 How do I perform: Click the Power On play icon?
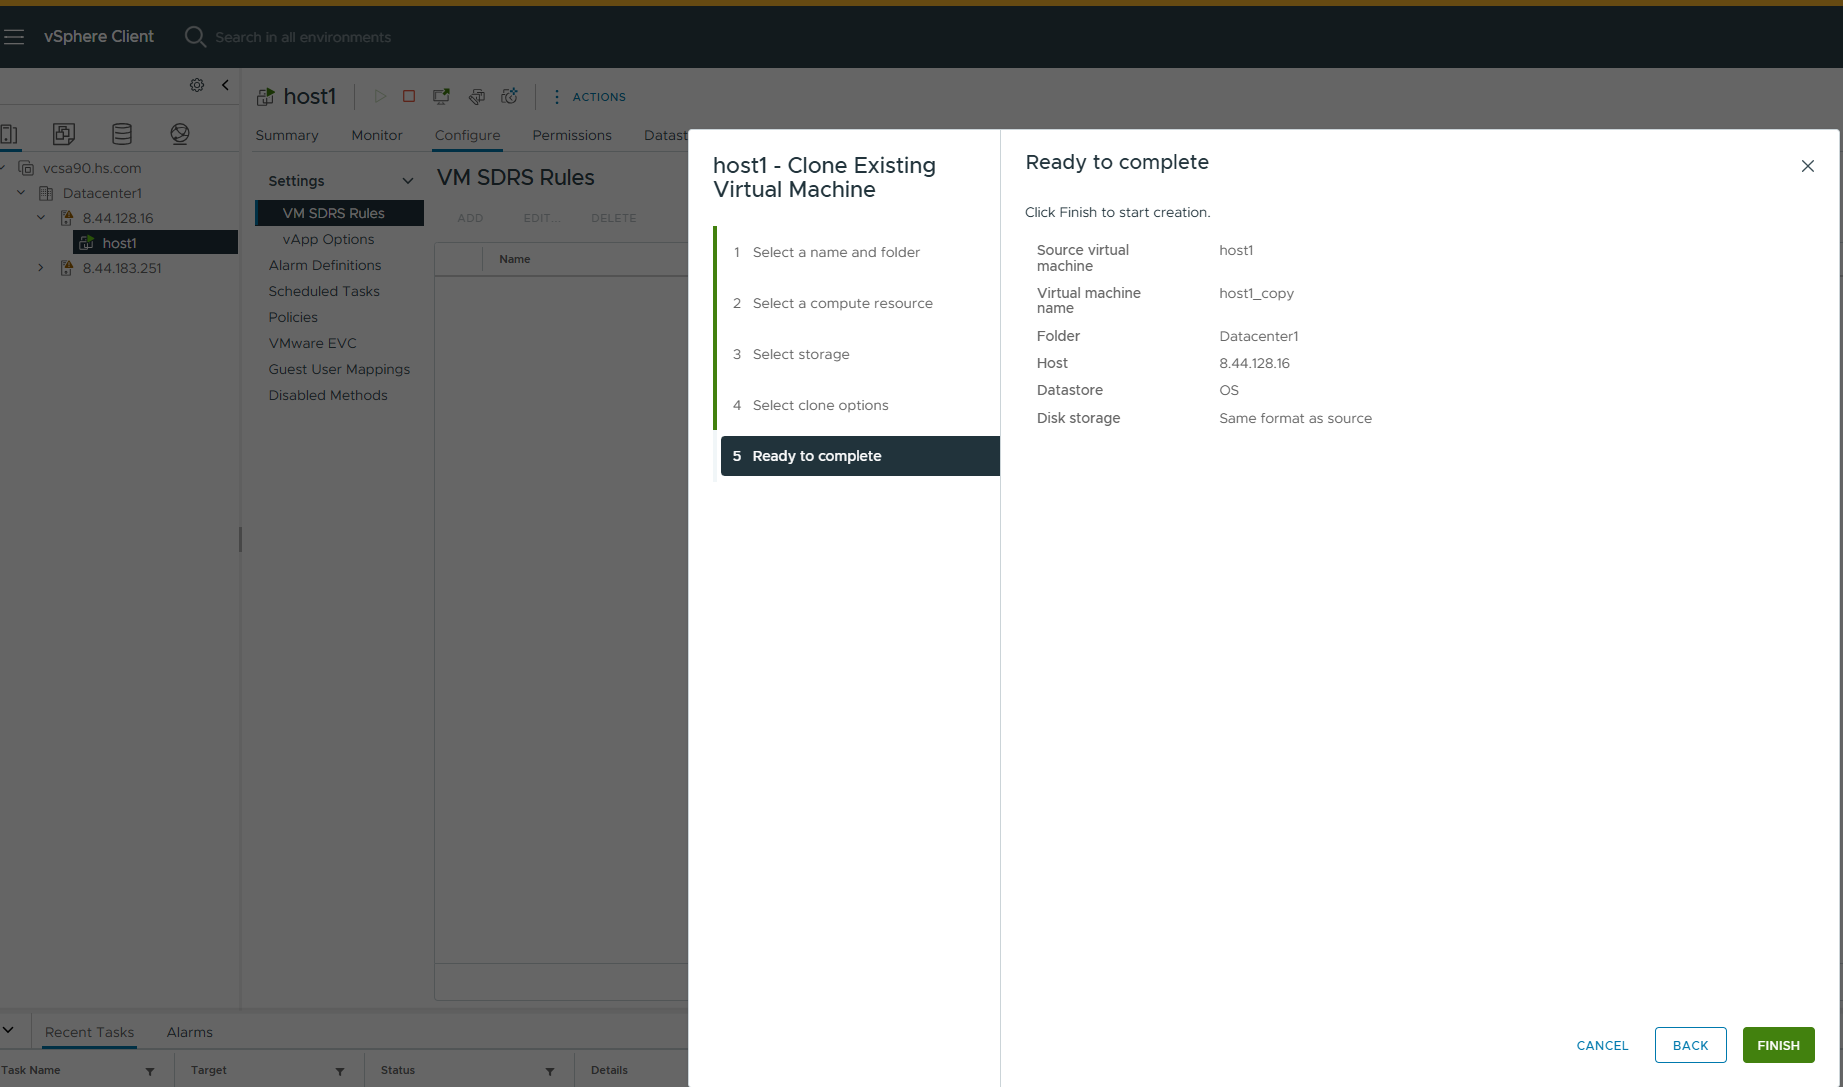(380, 96)
